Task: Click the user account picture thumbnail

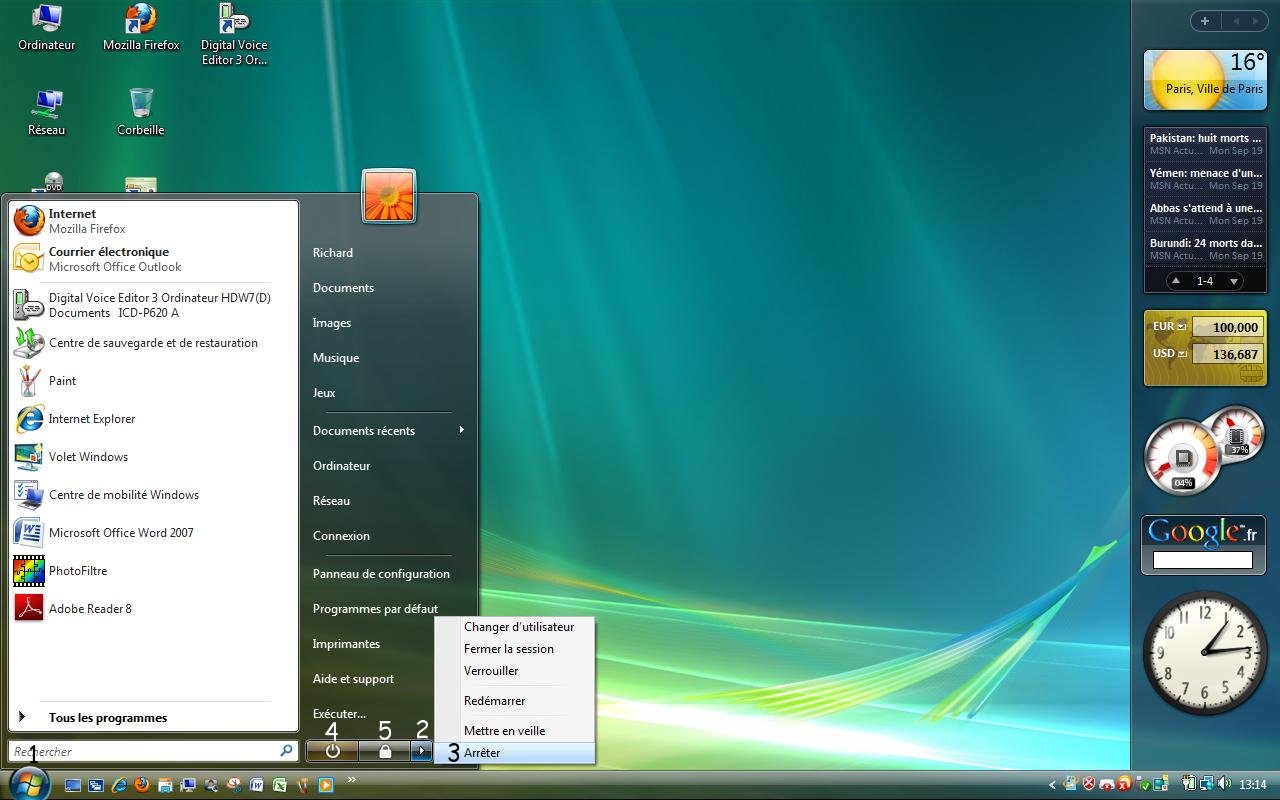Action: pos(389,196)
